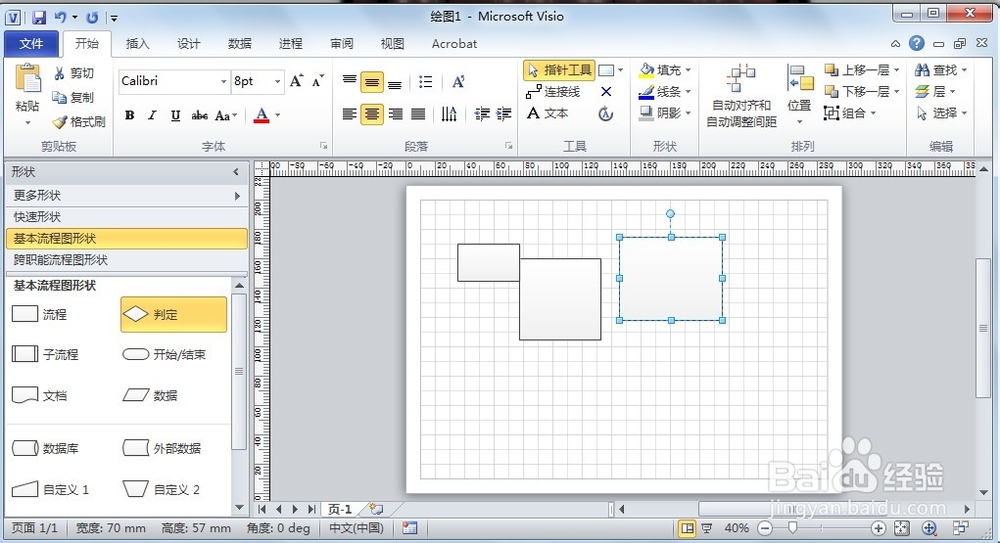Image resolution: width=1000 pixels, height=543 pixels.
Task: Select the large middle rectangle shape
Action: click(x=560, y=299)
